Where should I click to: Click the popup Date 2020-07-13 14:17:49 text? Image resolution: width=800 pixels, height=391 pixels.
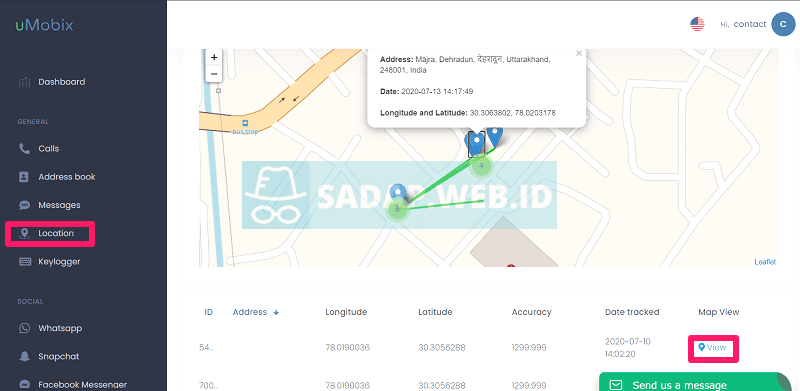(x=427, y=91)
